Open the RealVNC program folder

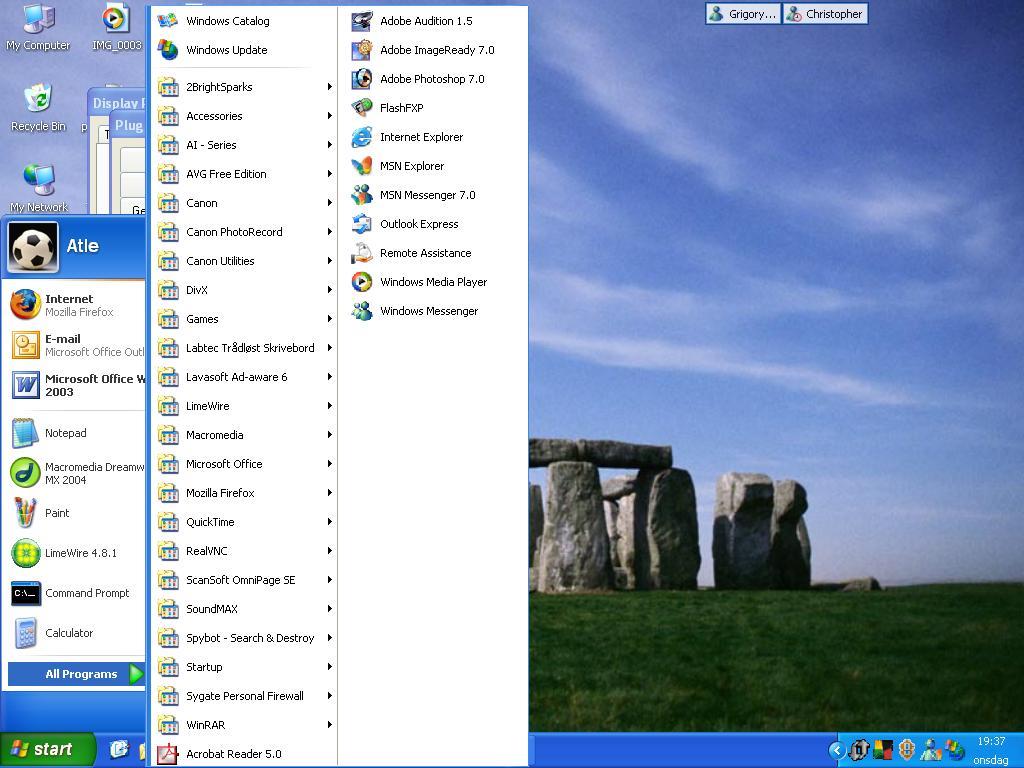244,551
